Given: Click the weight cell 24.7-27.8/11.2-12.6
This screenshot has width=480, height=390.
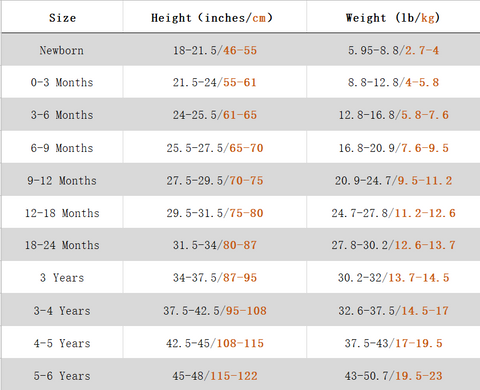Looking at the screenshot, I should [393, 212].
